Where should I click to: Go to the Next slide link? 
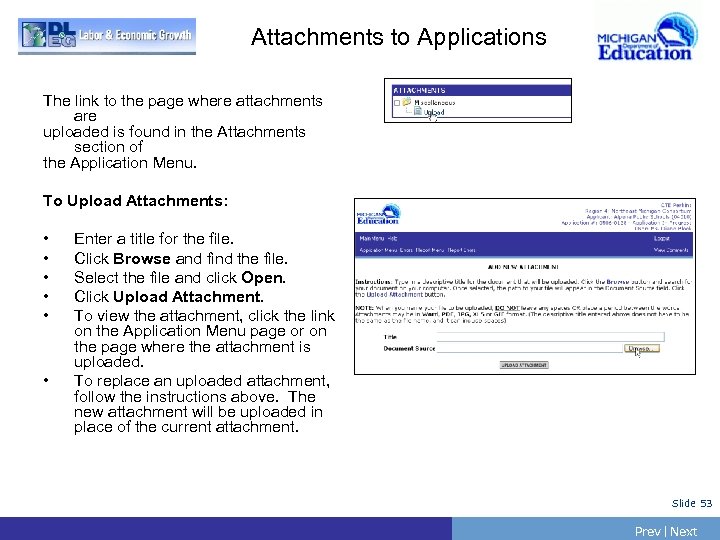pyautogui.click(x=684, y=531)
